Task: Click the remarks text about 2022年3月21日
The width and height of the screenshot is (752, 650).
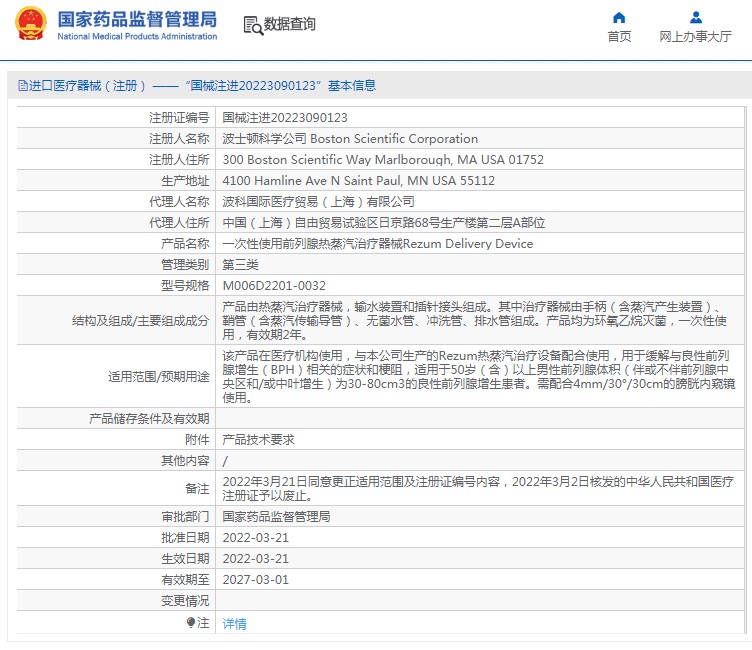Action: click(x=478, y=489)
